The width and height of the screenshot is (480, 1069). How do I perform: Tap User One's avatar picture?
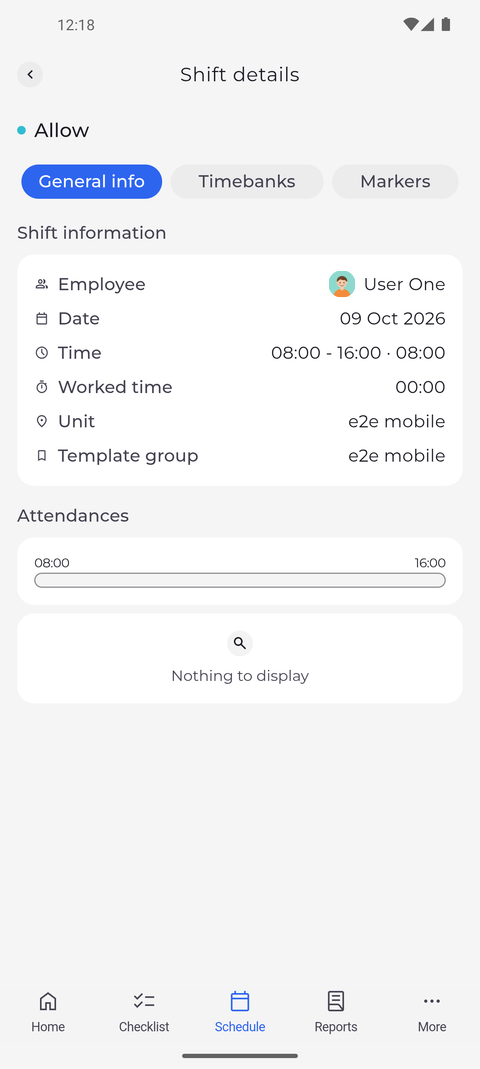click(x=342, y=284)
